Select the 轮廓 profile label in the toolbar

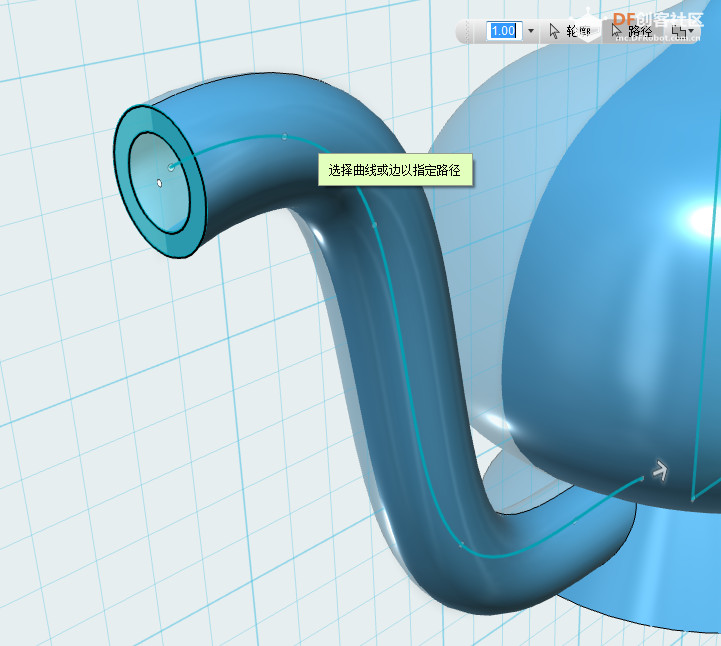[x=578, y=31]
